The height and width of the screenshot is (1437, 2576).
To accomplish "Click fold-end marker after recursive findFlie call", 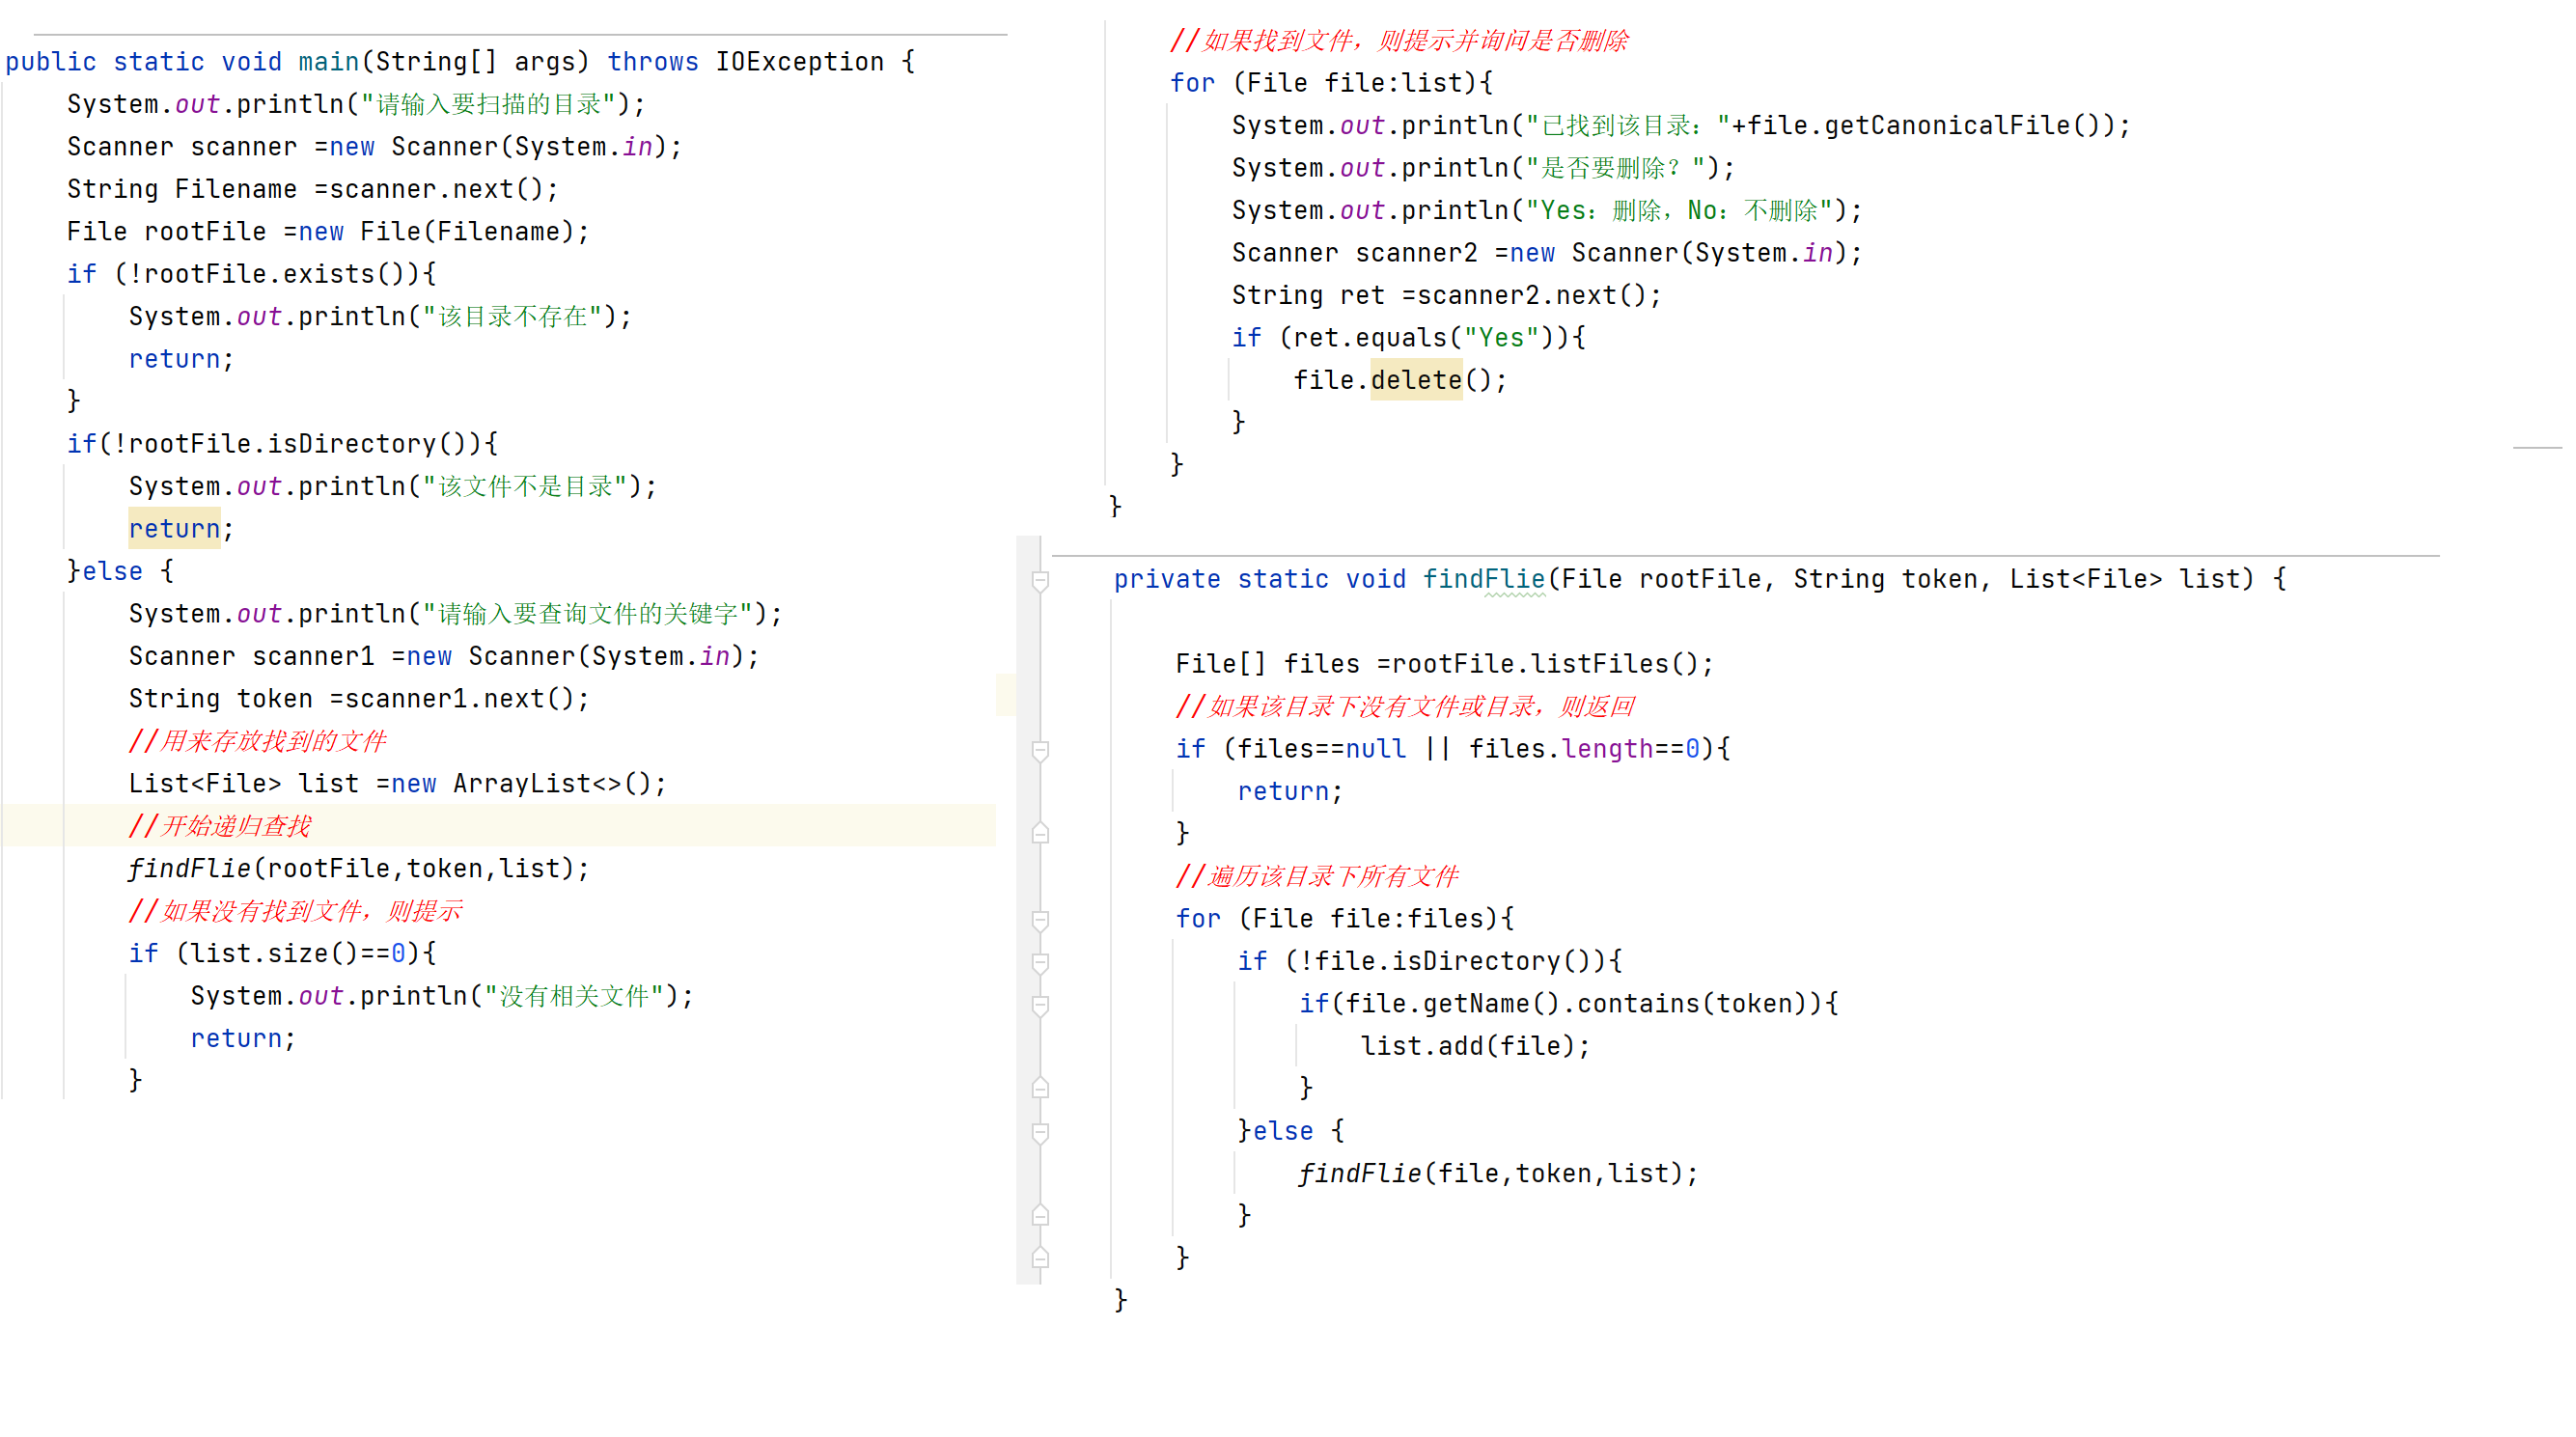I will (1040, 1215).
